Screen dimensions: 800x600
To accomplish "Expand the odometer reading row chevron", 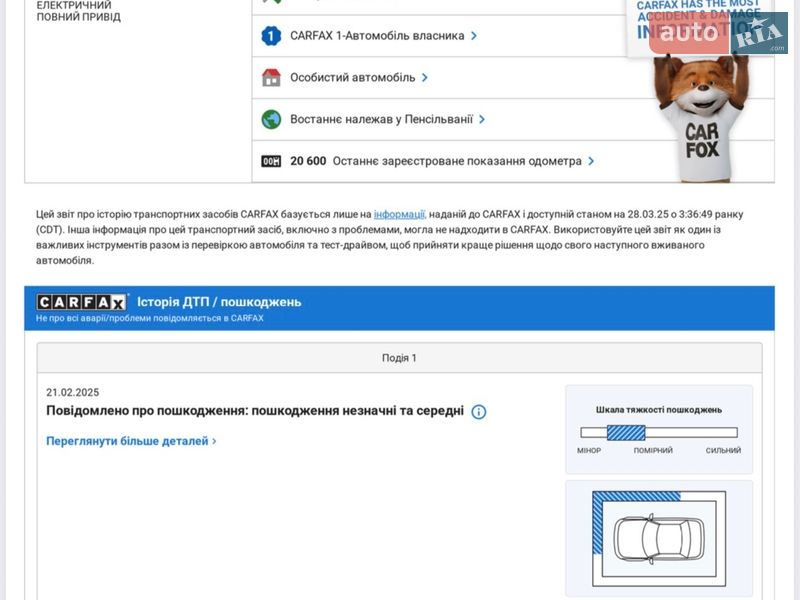I will [591, 161].
